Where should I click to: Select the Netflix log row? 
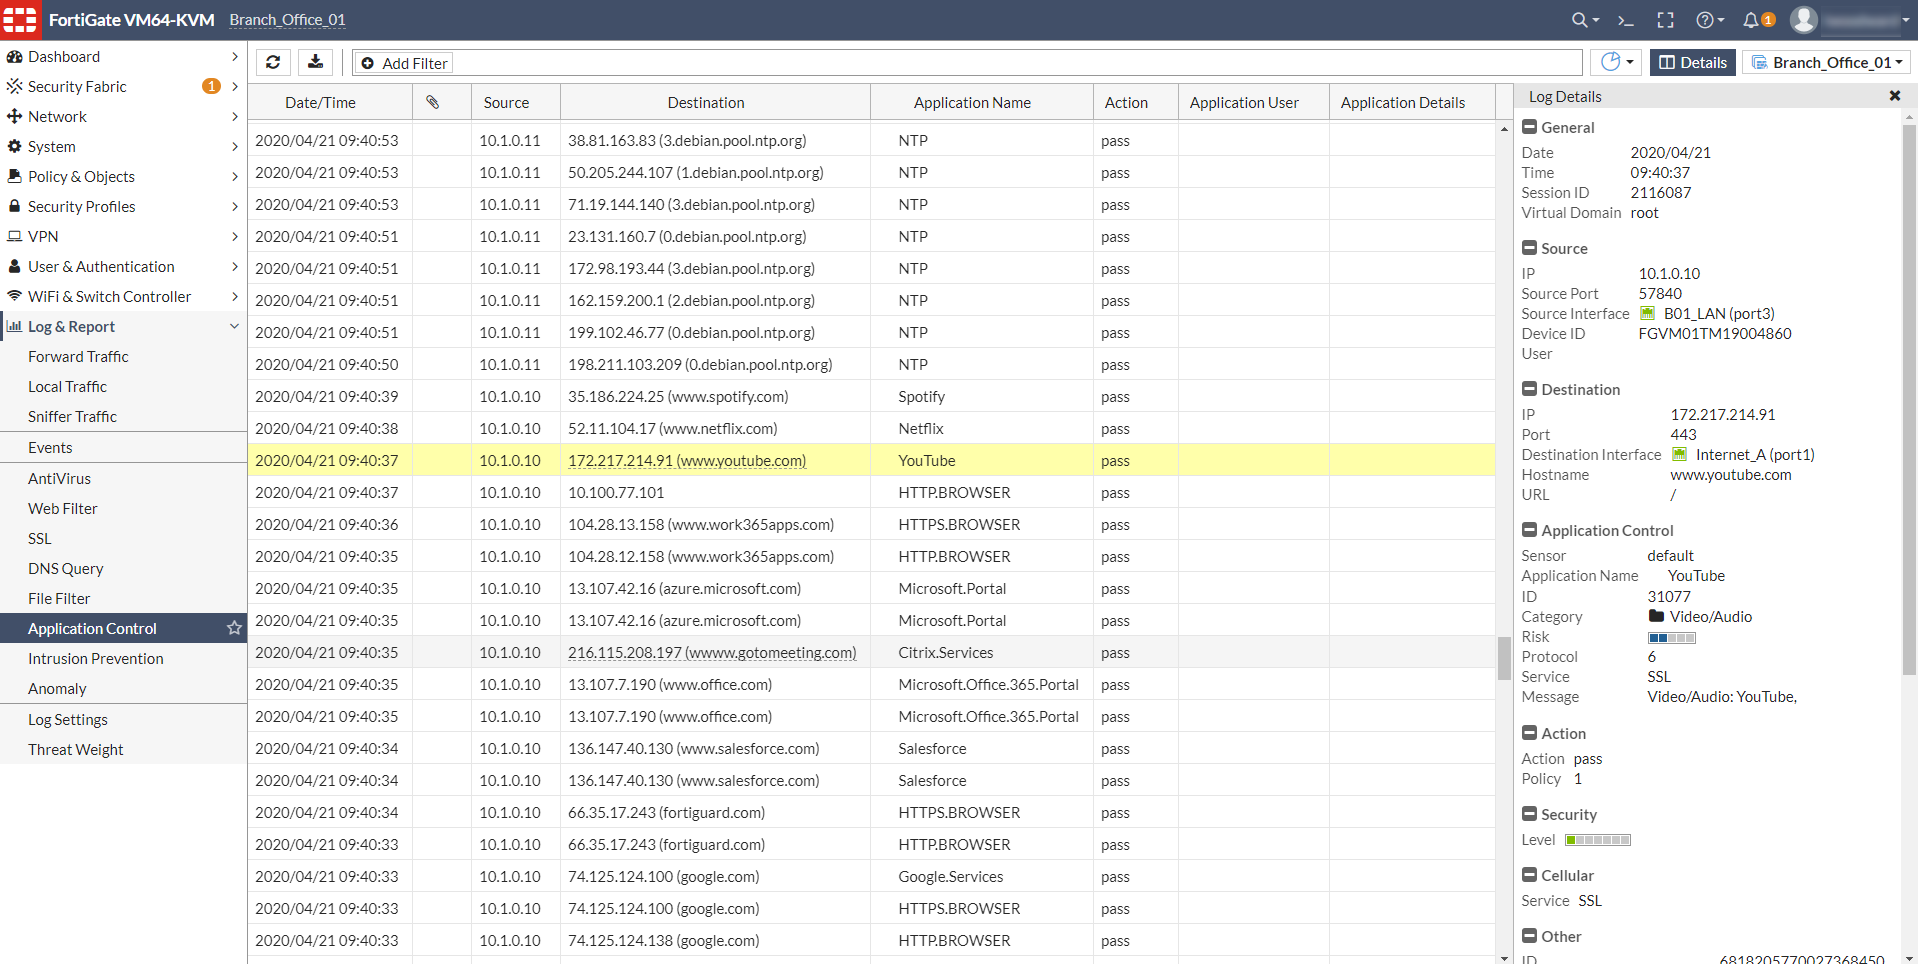[x=871, y=429]
